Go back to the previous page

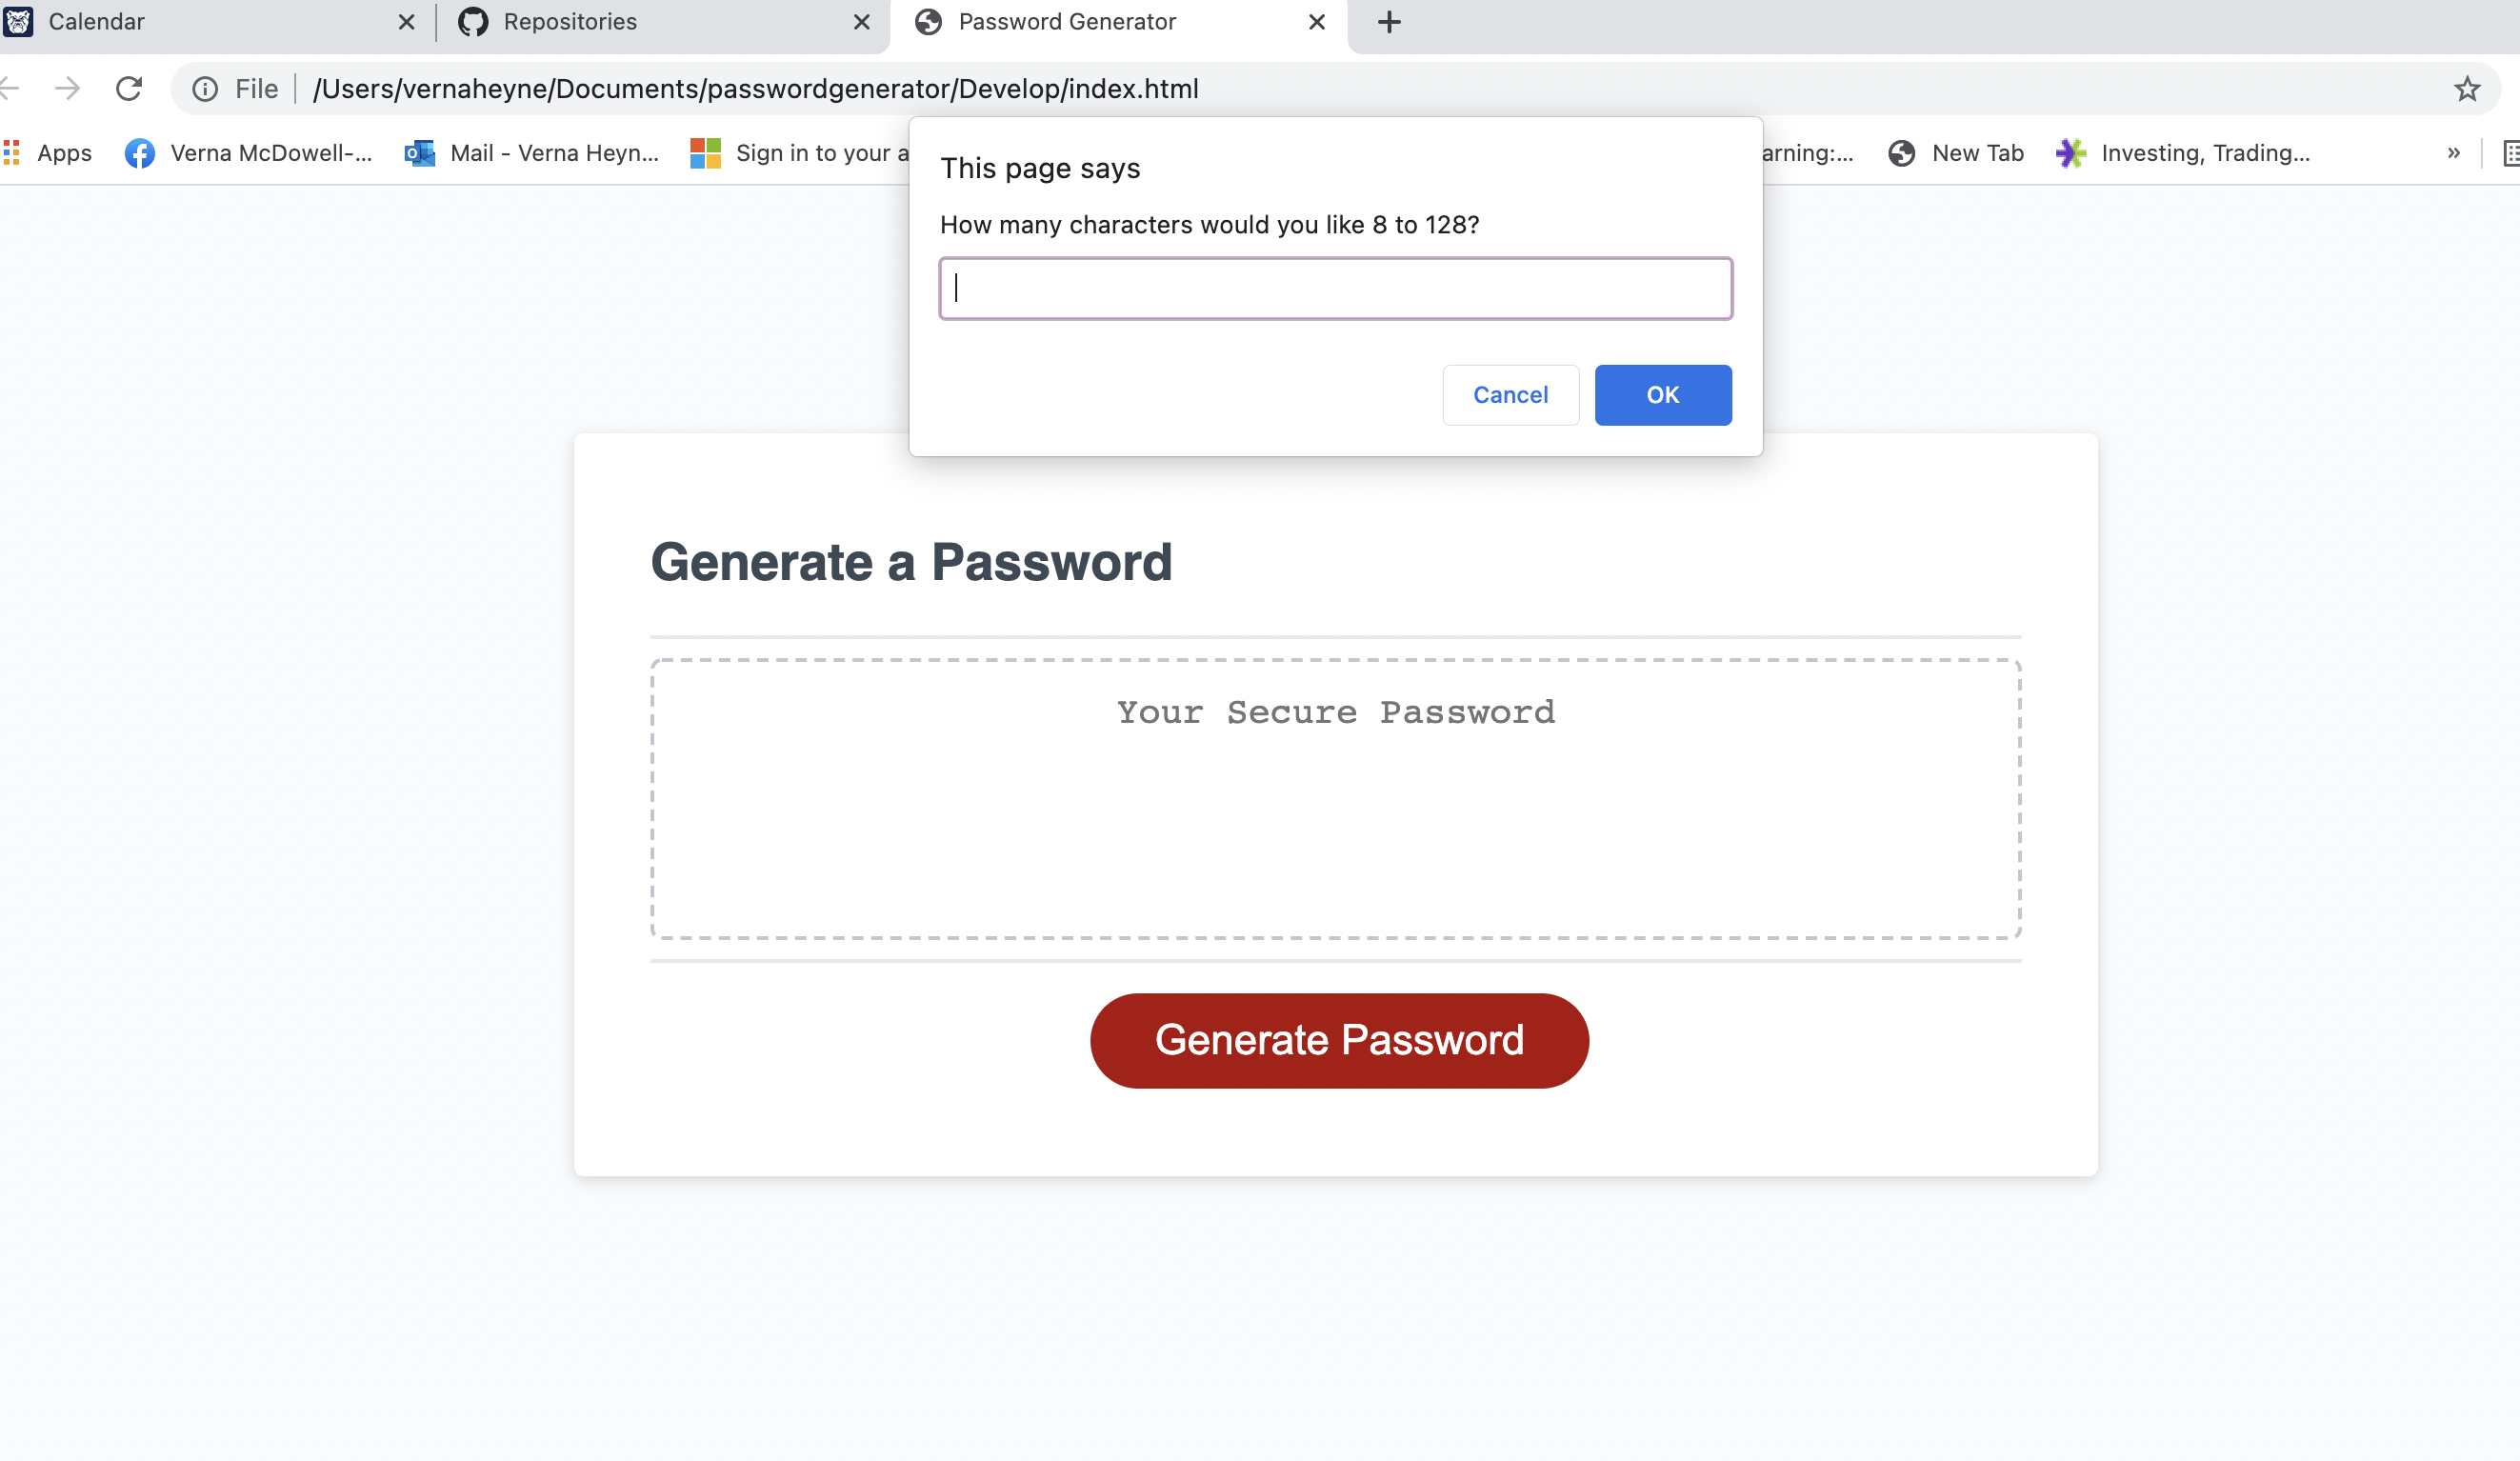coord(8,88)
